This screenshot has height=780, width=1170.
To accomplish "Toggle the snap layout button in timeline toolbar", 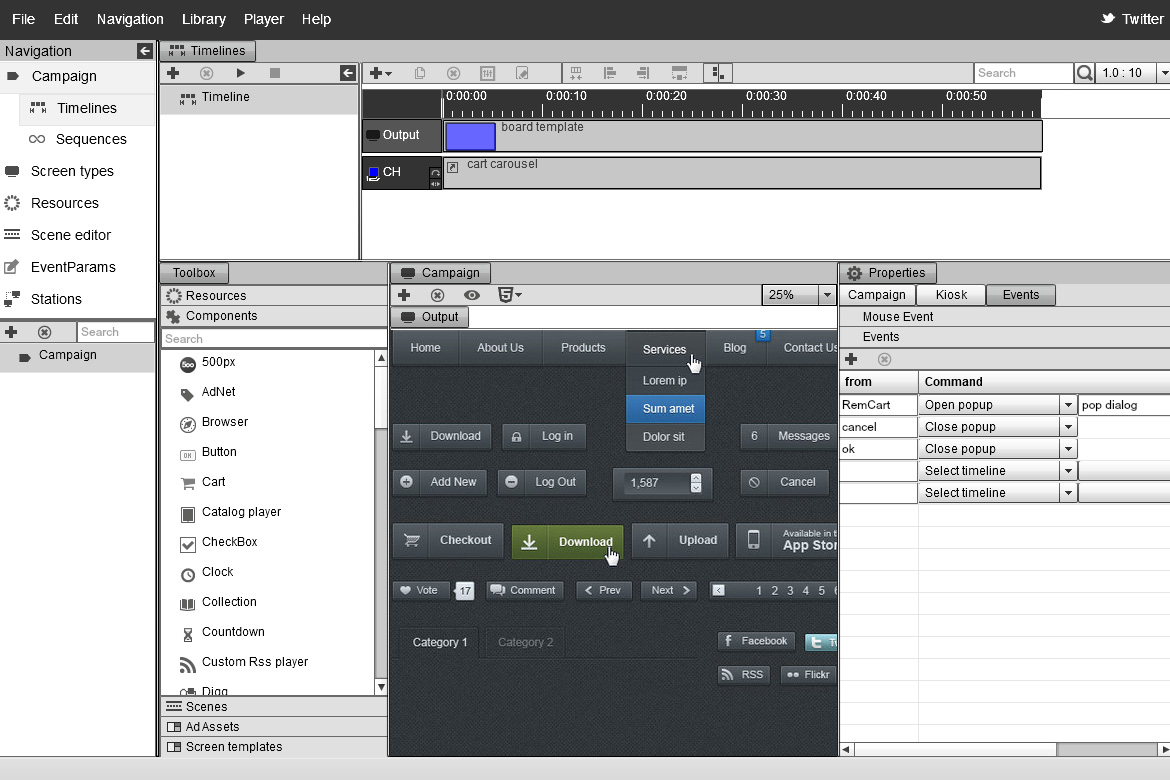I will pos(717,73).
